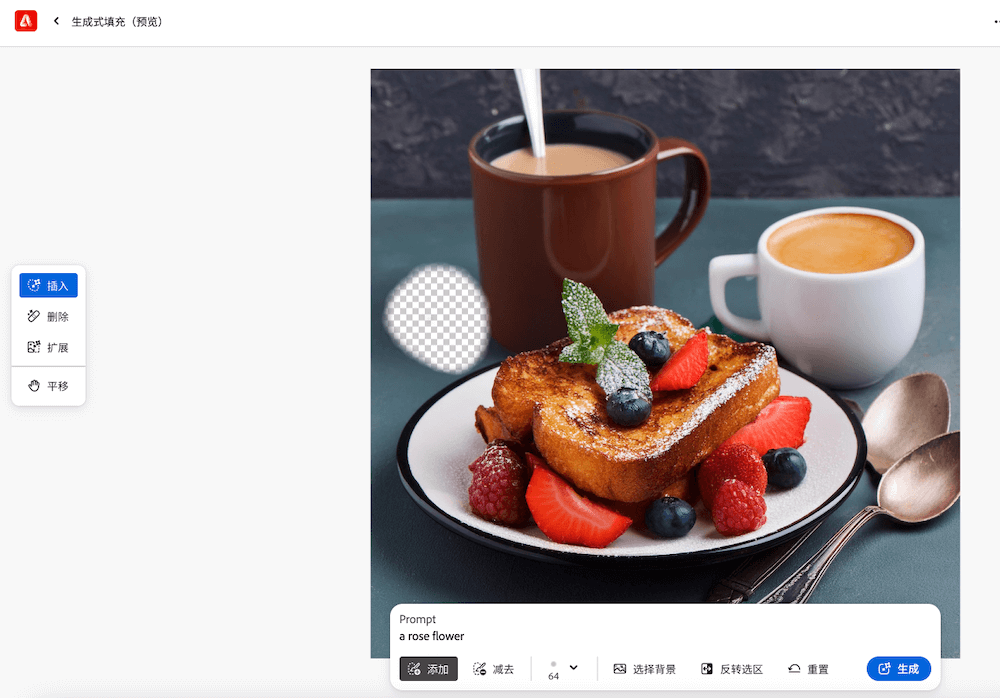Click the 反转选区 invert selection icon

[707, 669]
